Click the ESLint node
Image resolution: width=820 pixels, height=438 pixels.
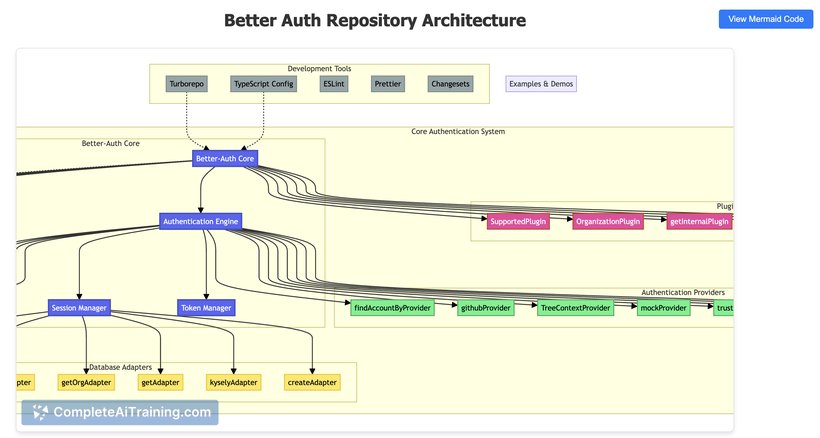point(335,85)
